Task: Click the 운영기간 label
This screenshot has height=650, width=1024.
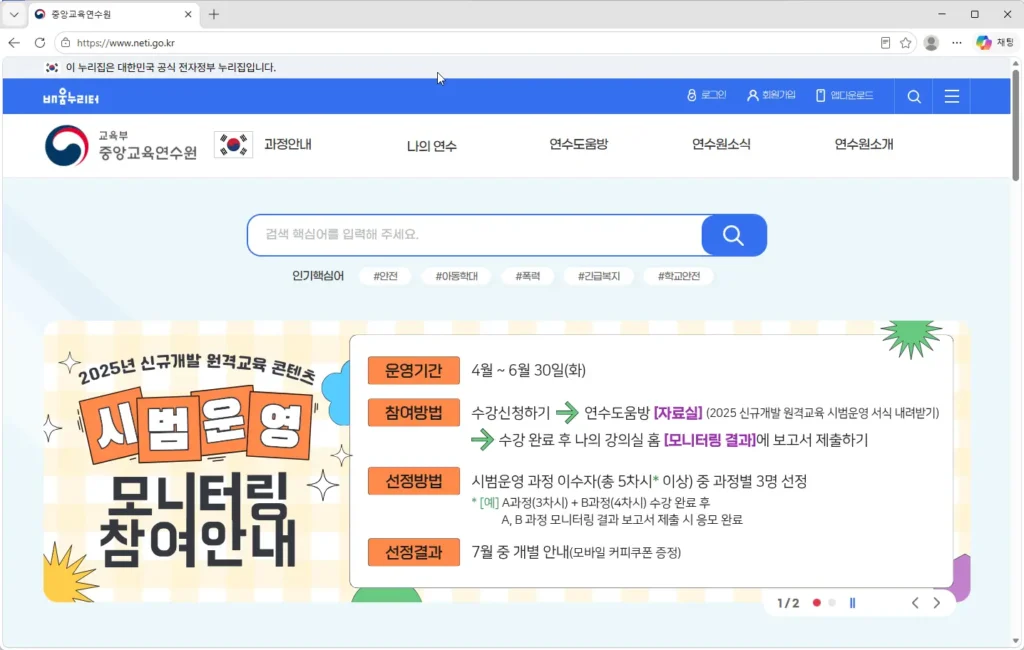Action: click(x=413, y=370)
